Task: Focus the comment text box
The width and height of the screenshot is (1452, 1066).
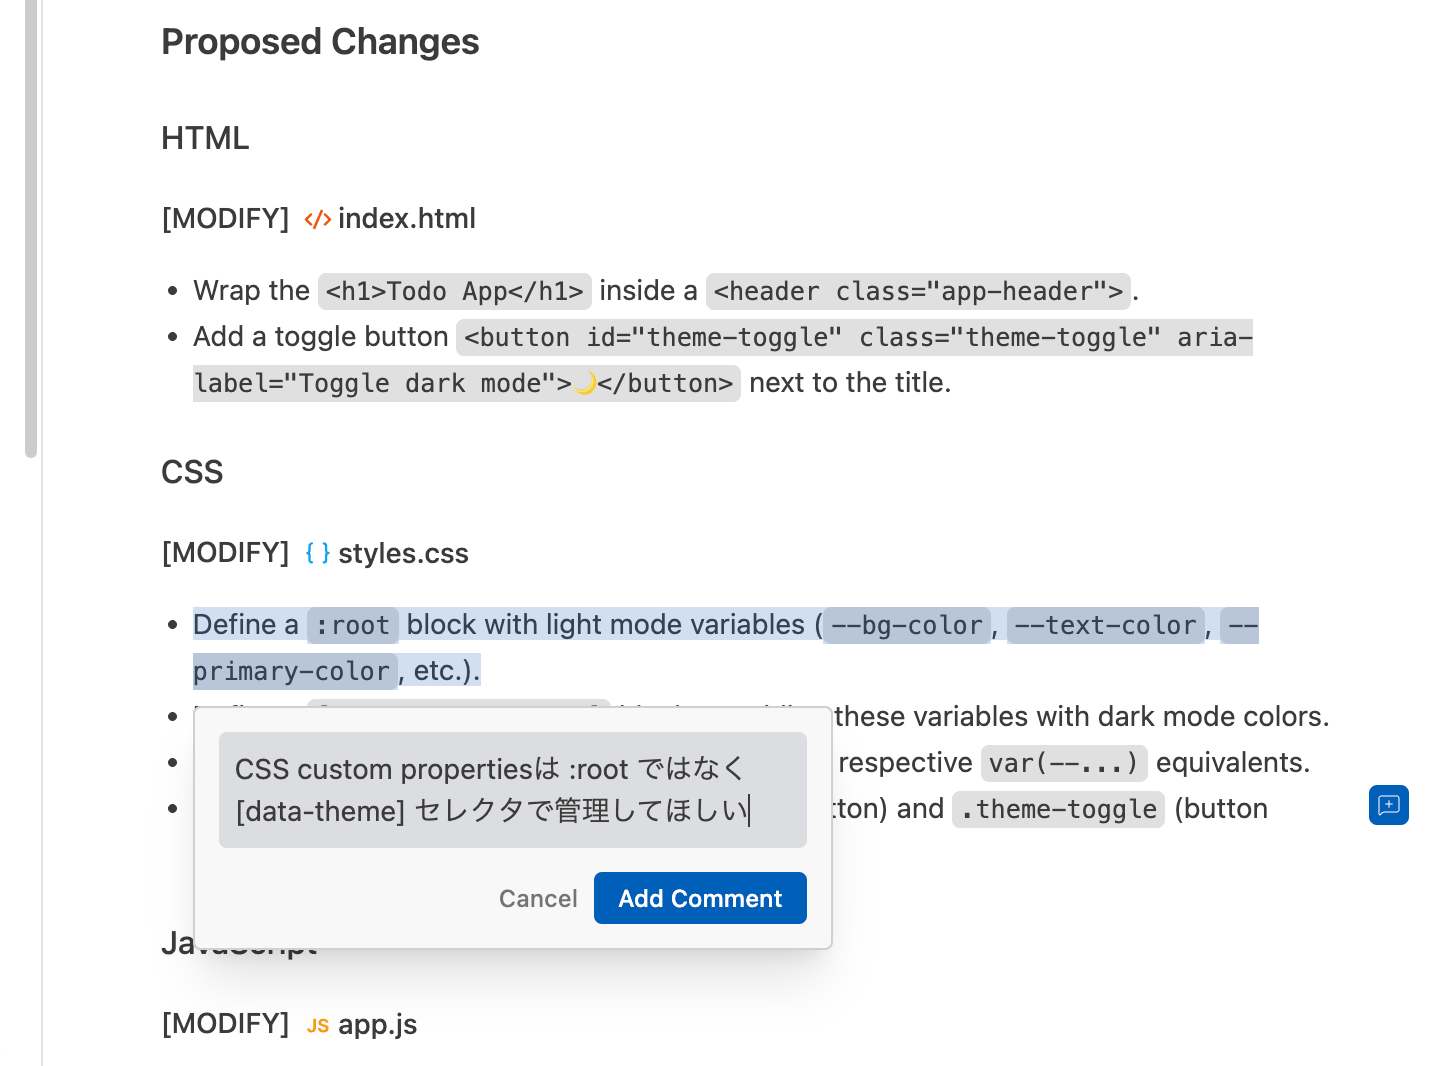Action: pos(512,790)
